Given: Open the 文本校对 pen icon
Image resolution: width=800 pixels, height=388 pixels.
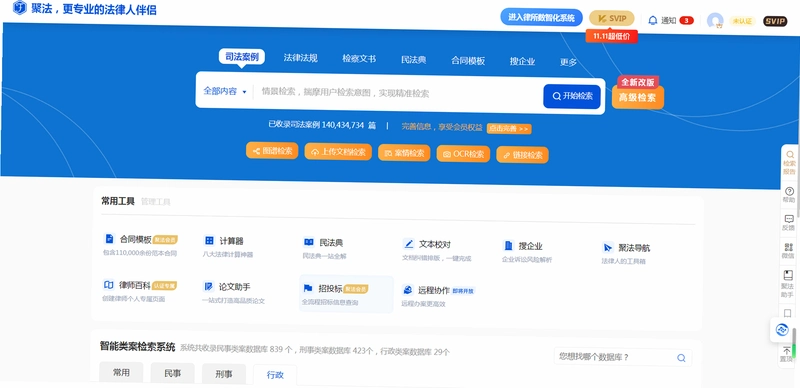Looking at the screenshot, I should point(408,244).
